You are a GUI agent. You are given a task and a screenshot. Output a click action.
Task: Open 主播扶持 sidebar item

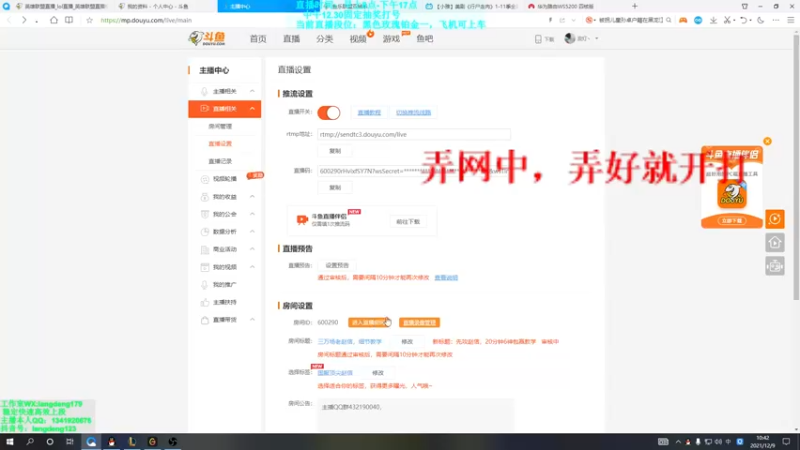224,302
